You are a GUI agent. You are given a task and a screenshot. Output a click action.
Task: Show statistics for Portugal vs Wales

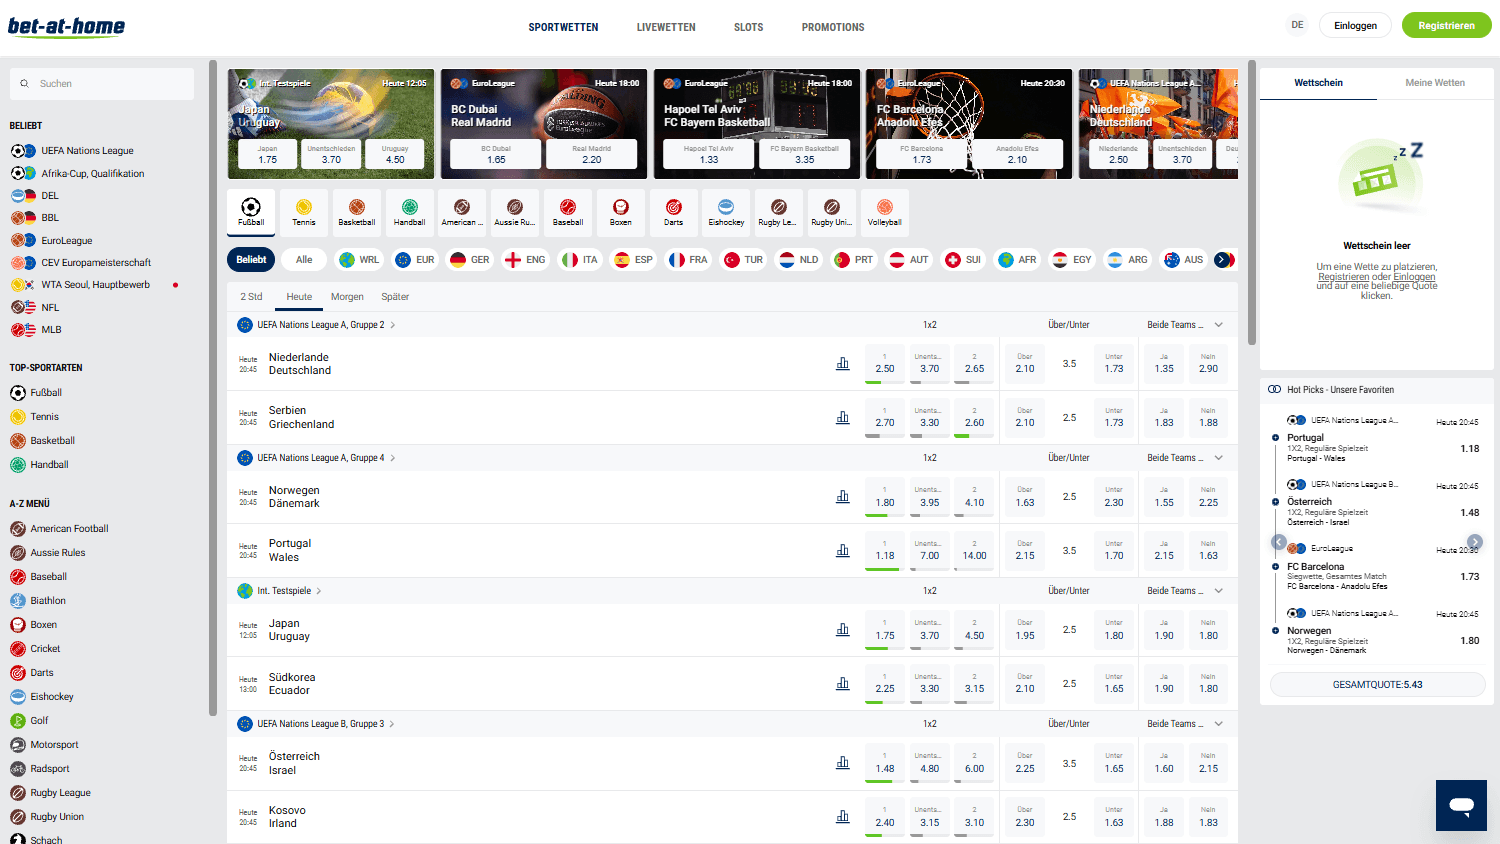[843, 550]
